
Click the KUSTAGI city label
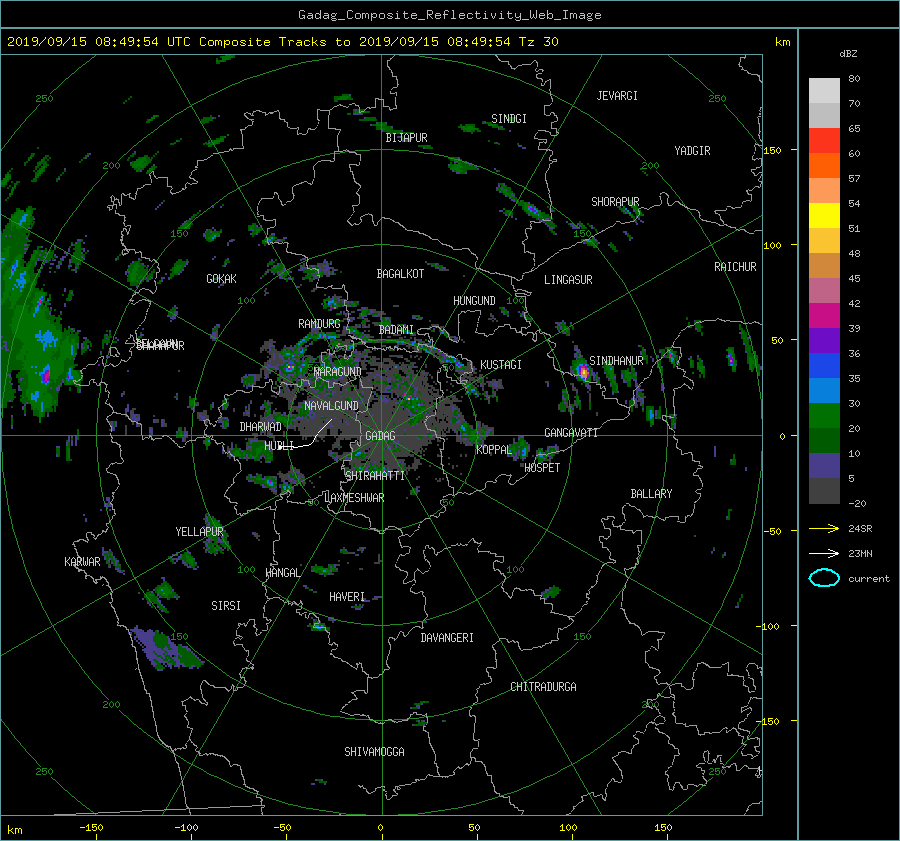[x=501, y=365]
